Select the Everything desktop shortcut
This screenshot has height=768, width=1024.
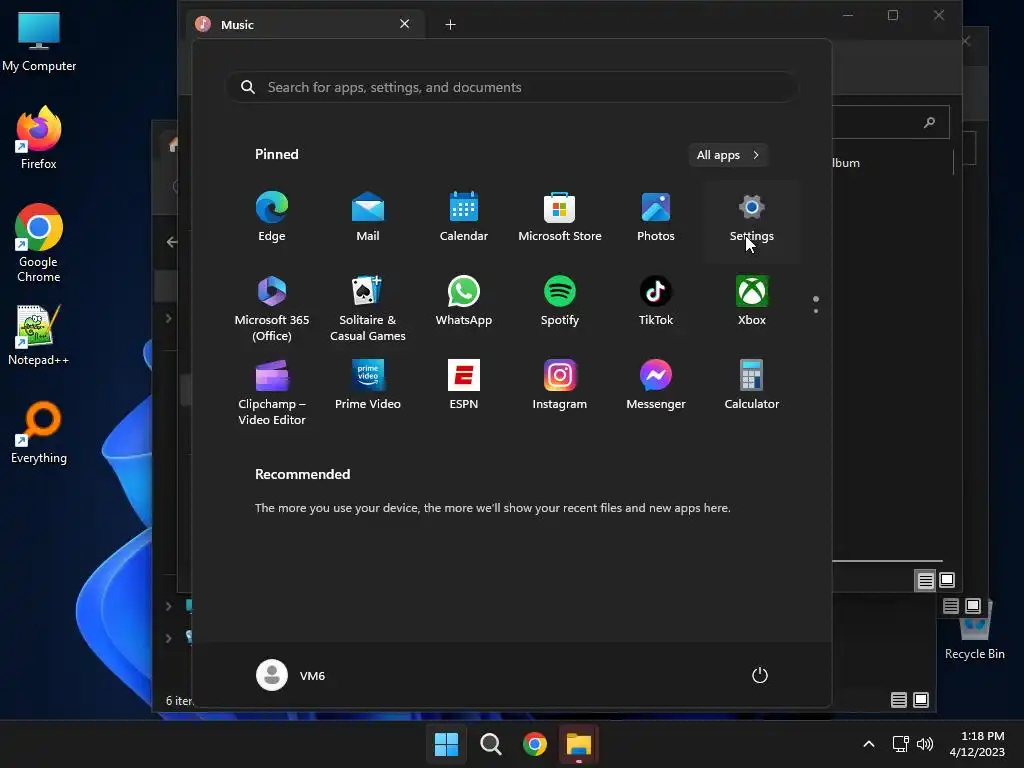click(39, 432)
